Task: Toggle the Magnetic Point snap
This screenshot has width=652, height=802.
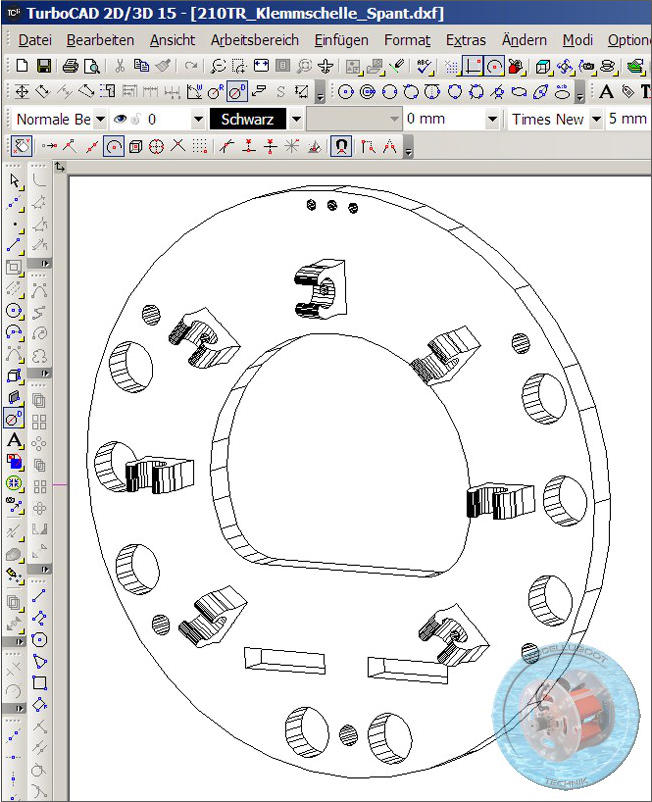Action: pos(342,147)
